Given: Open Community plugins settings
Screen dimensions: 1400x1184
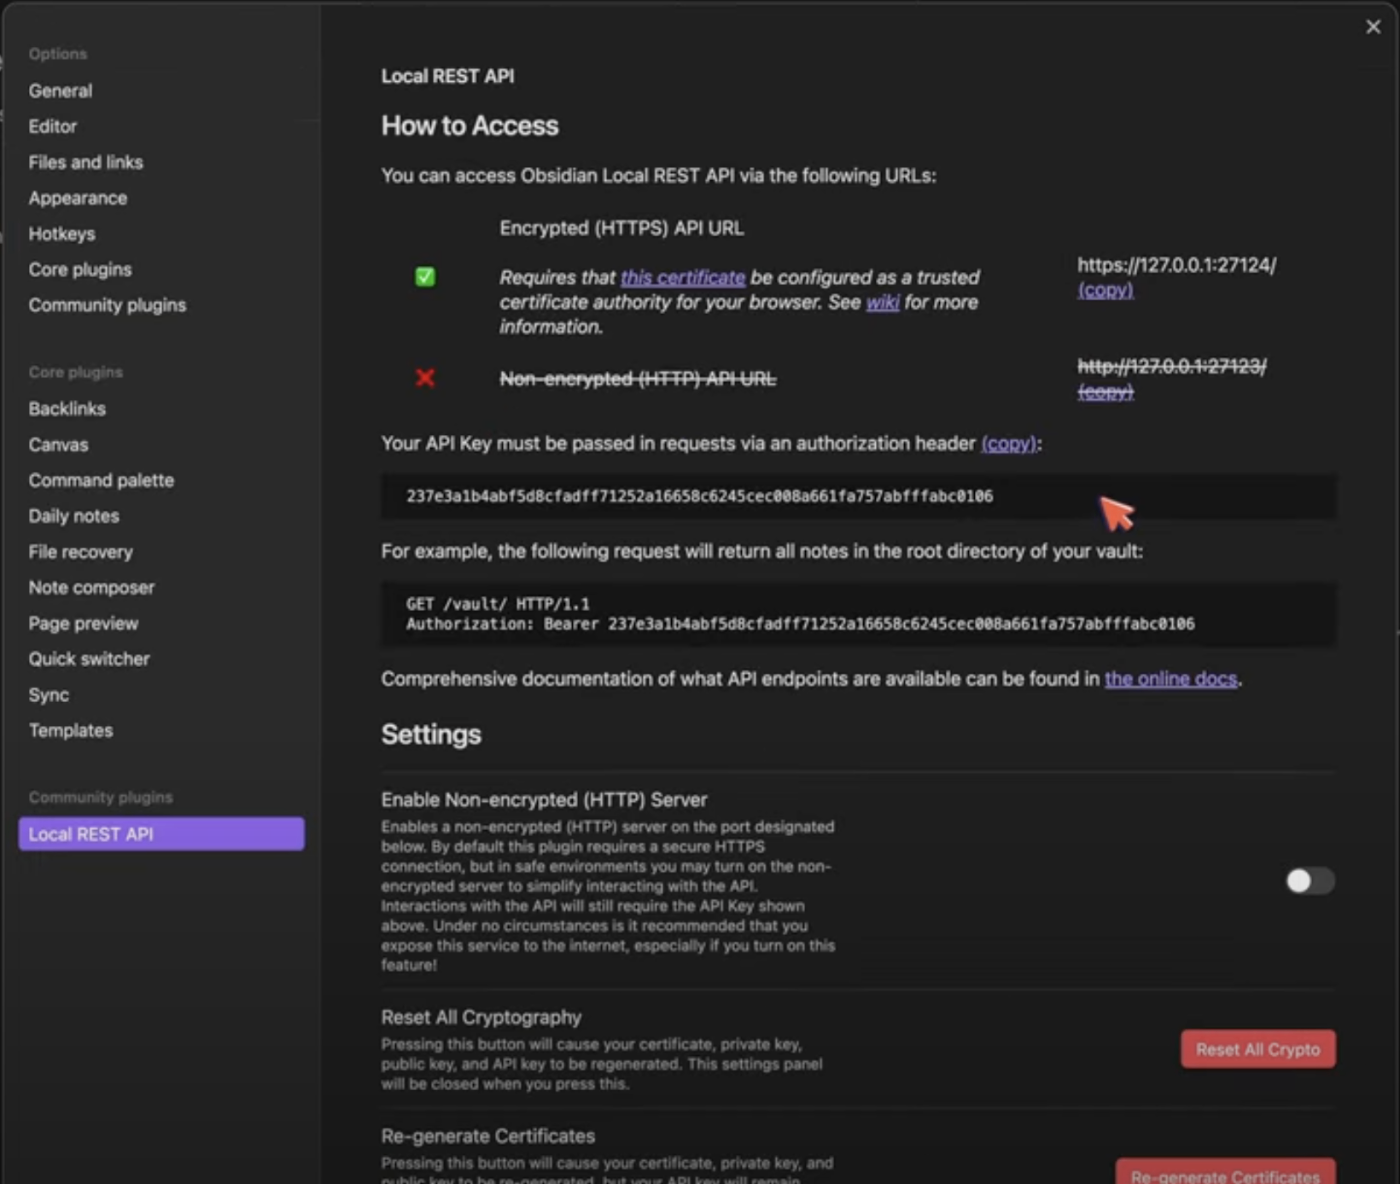Looking at the screenshot, I should coord(107,305).
